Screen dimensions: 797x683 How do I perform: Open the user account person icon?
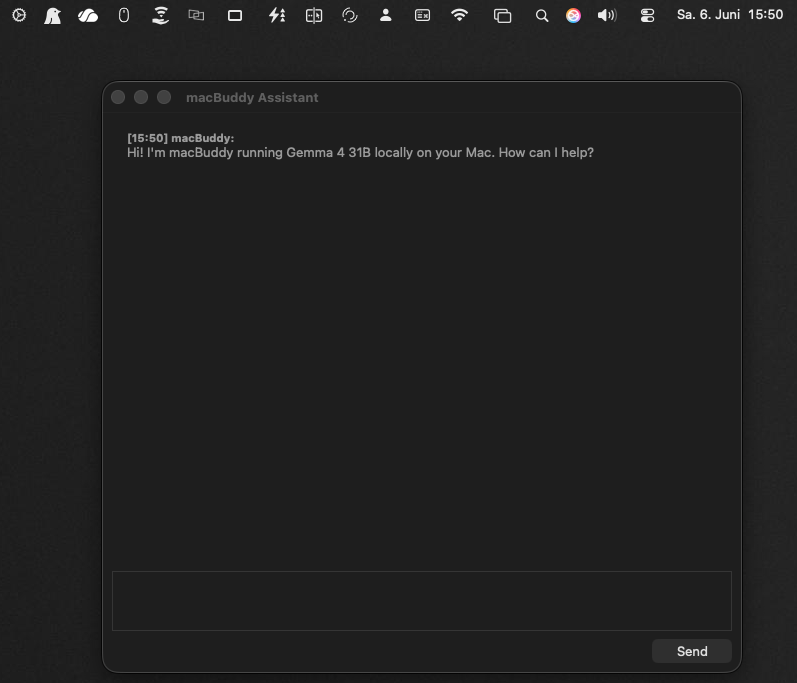(x=386, y=15)
